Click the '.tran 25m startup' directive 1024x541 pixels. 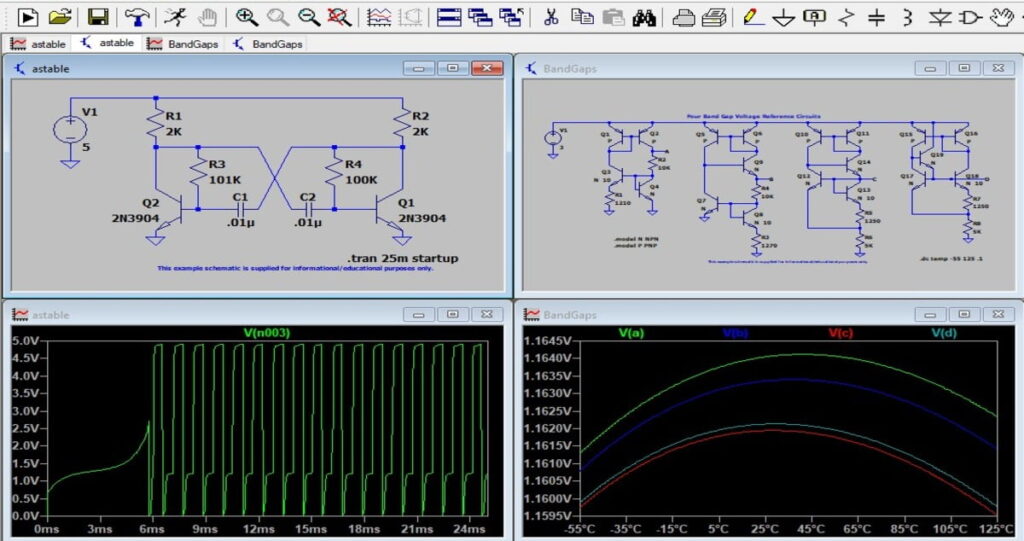[x=403, y=258]
